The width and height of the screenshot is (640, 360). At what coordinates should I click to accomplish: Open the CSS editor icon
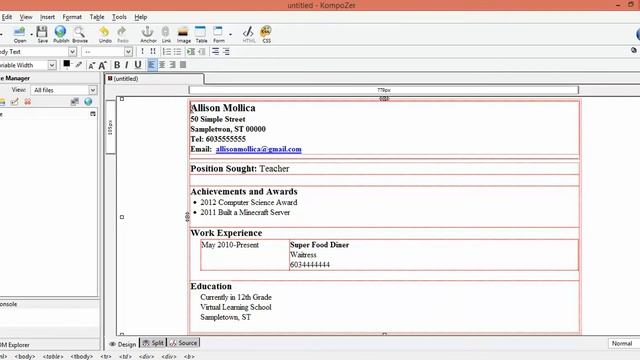(x=266, y=34)
